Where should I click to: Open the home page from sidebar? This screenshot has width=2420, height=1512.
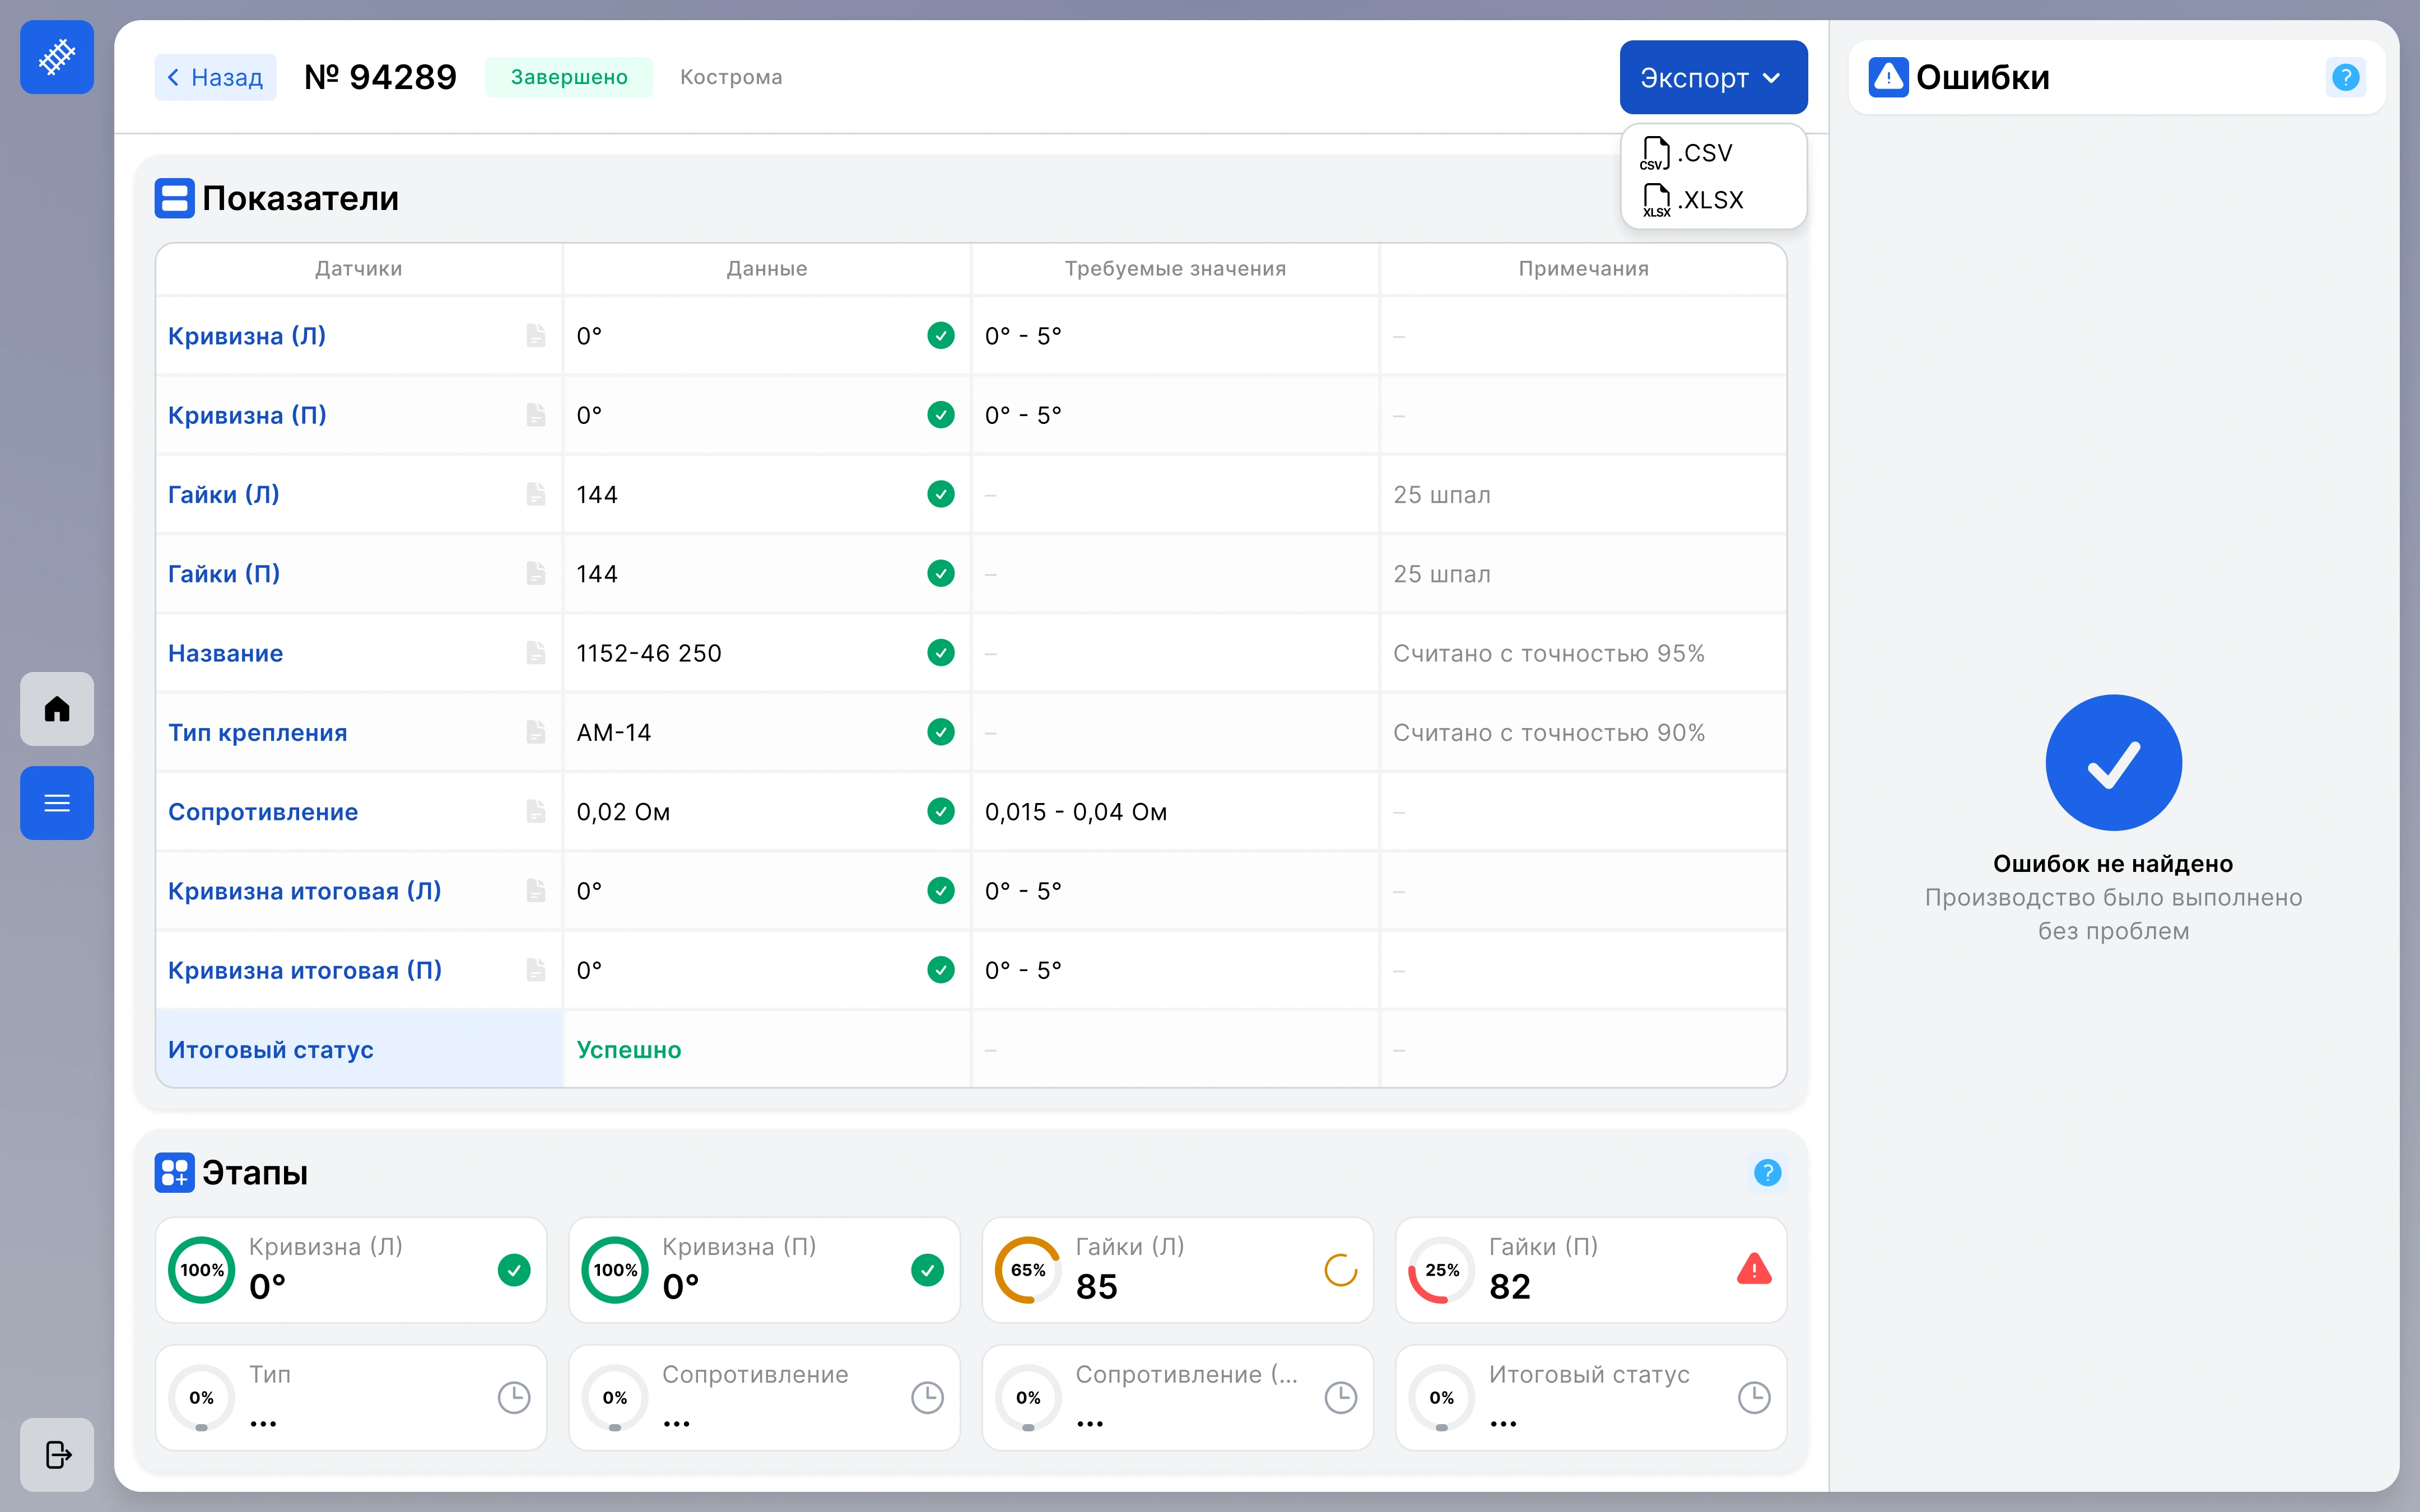click(57, 709)
